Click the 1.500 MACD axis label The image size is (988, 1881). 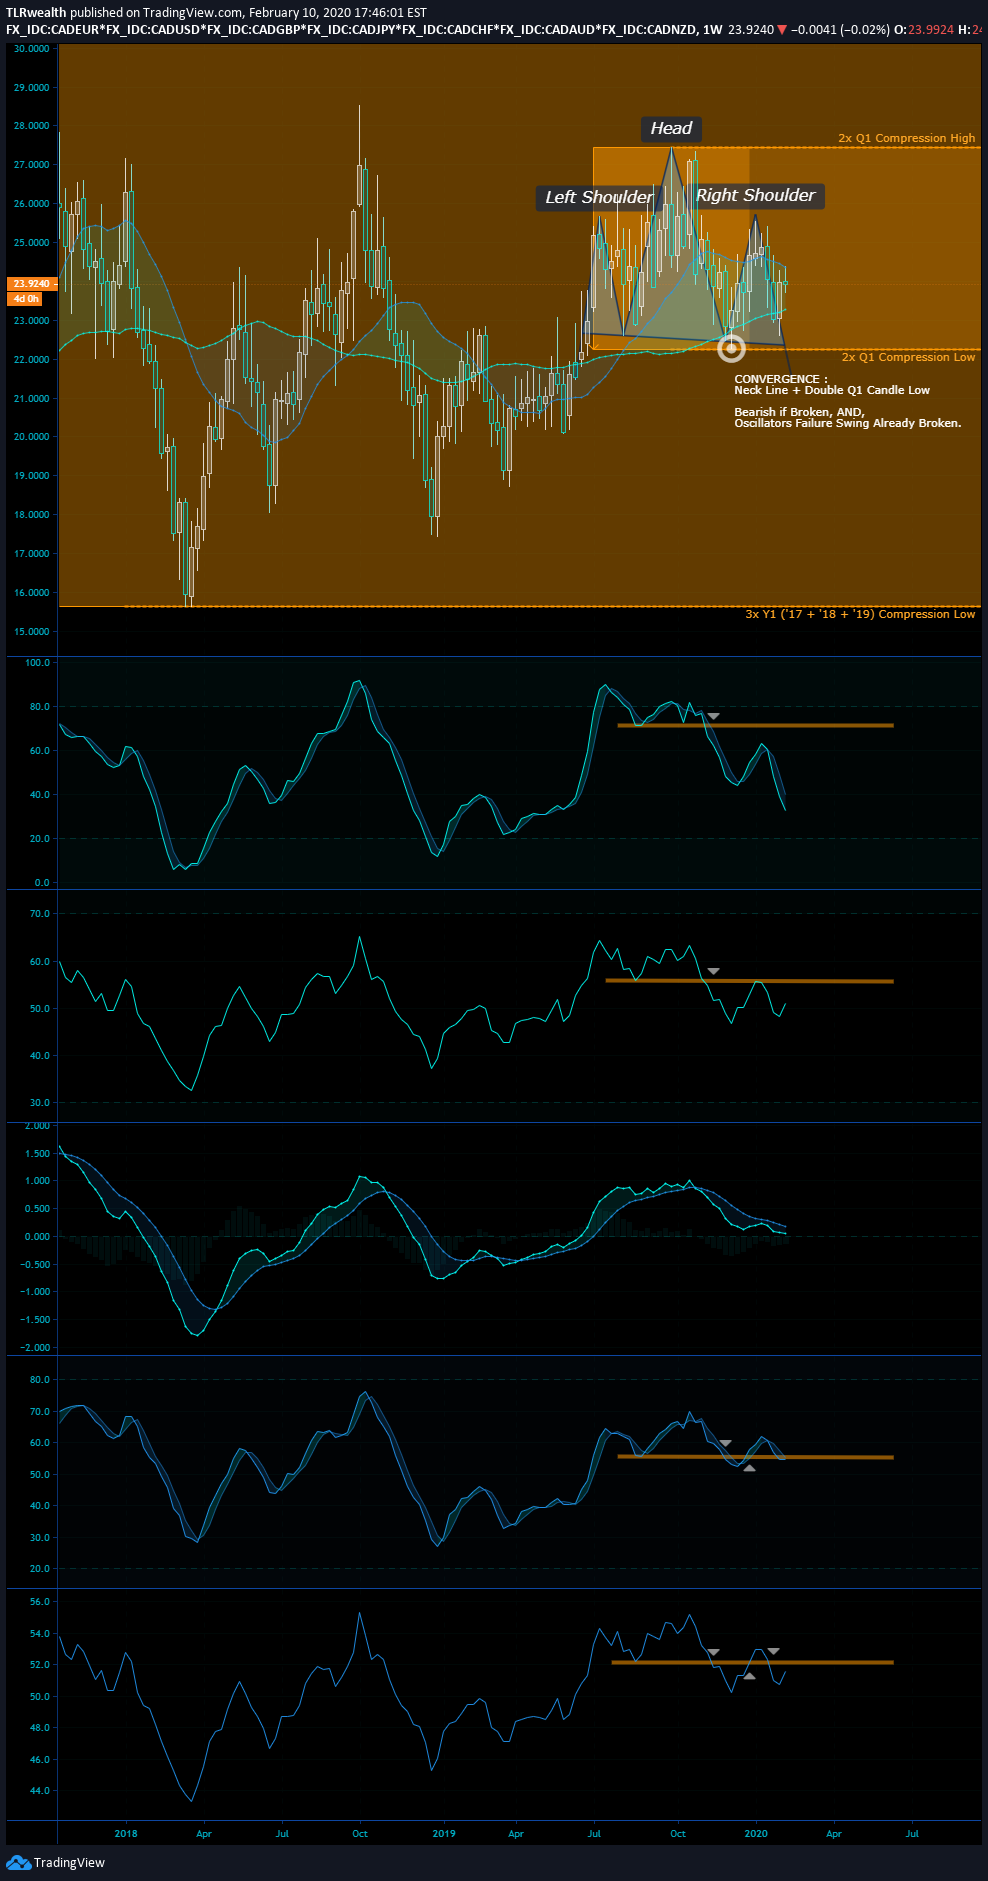click(x=38, y=1153)
